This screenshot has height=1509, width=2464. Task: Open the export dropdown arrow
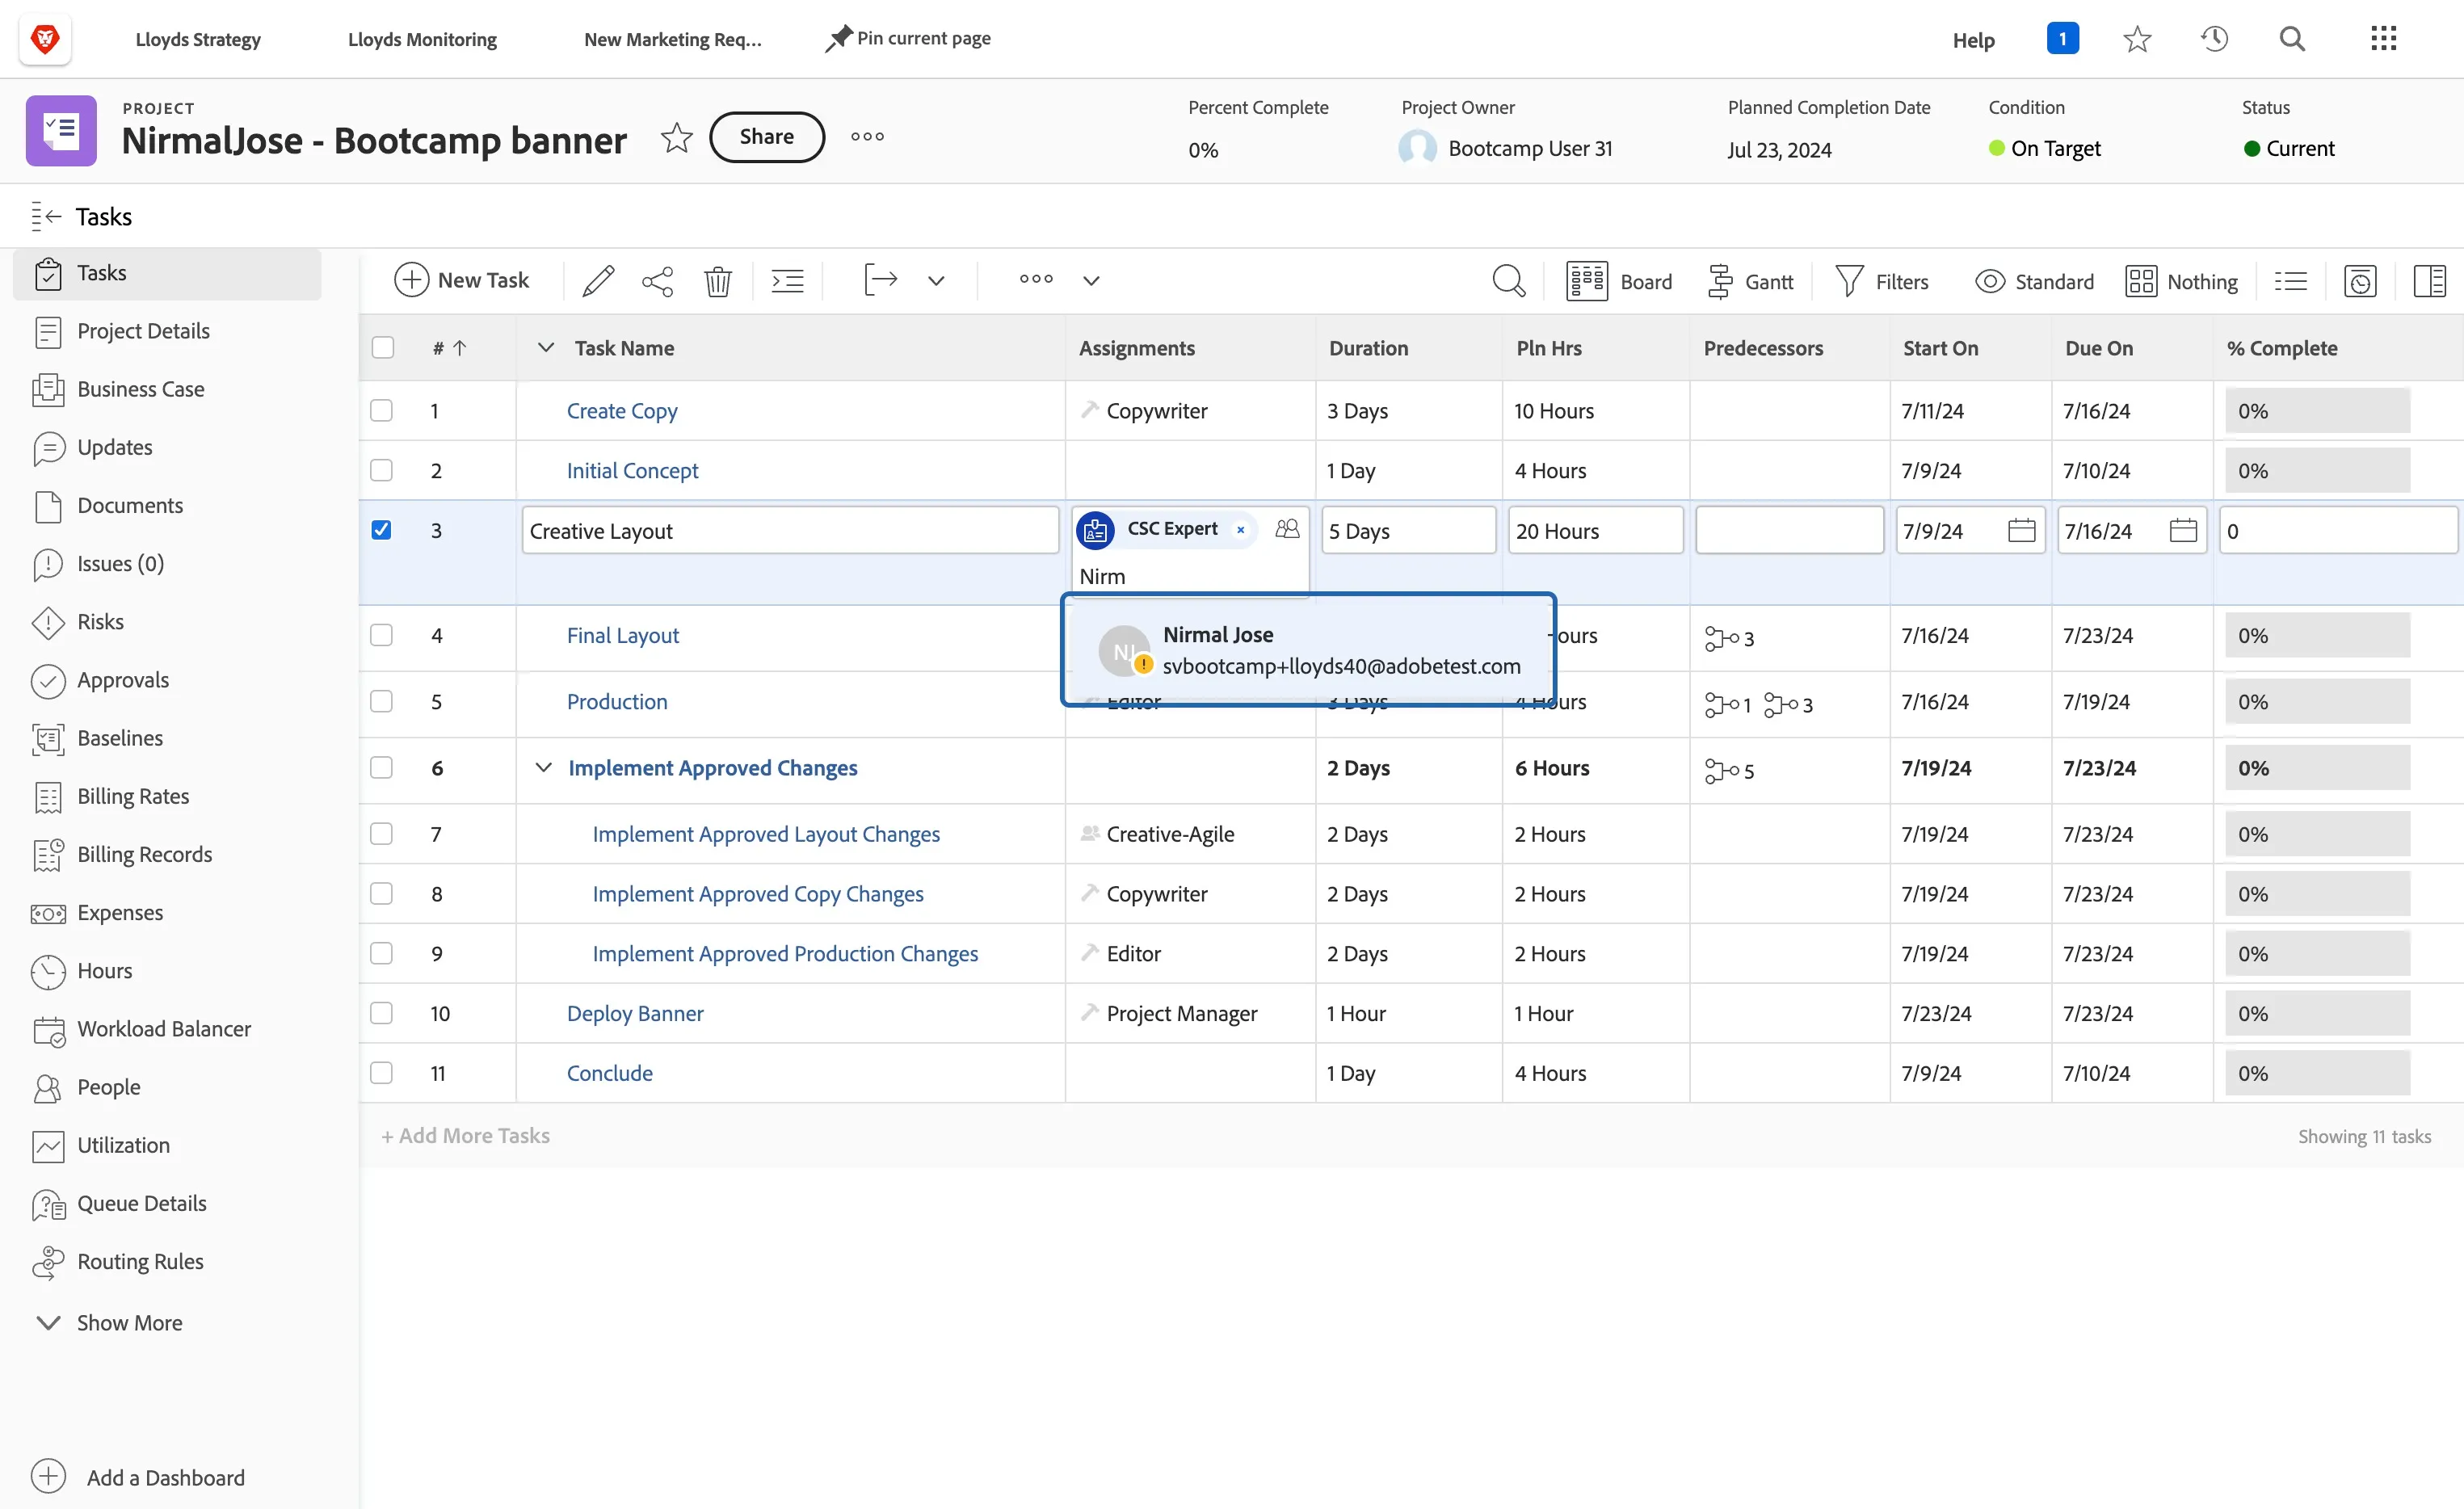(x=935, y=281)
